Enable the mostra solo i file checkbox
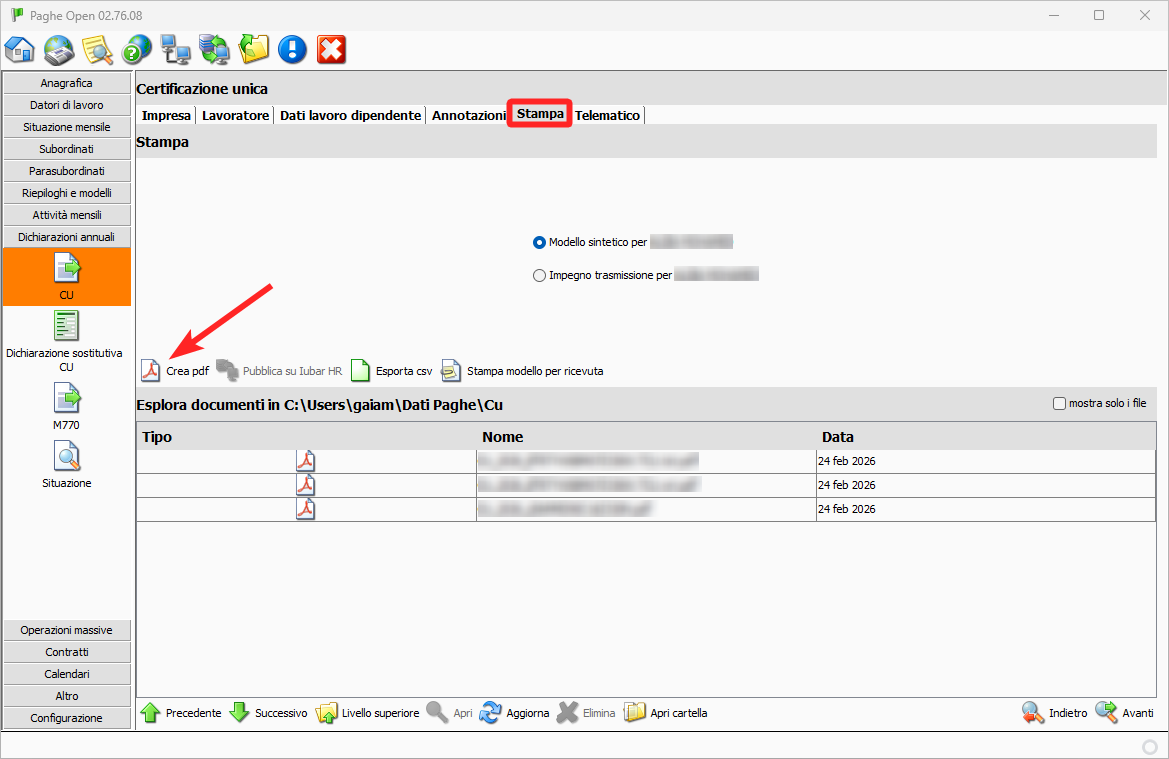This screenshot has height=759, width=1169. (x=1059, y=404)
